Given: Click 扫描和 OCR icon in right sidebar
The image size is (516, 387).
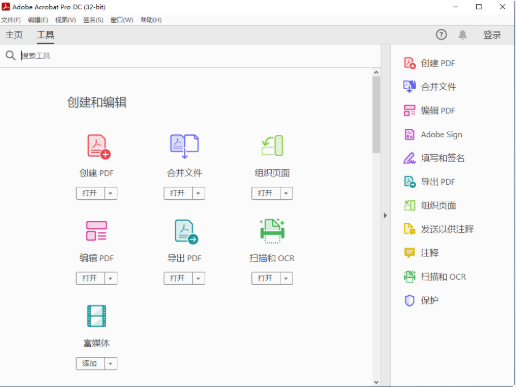Looking at the screenshot, I should point(409,276).
